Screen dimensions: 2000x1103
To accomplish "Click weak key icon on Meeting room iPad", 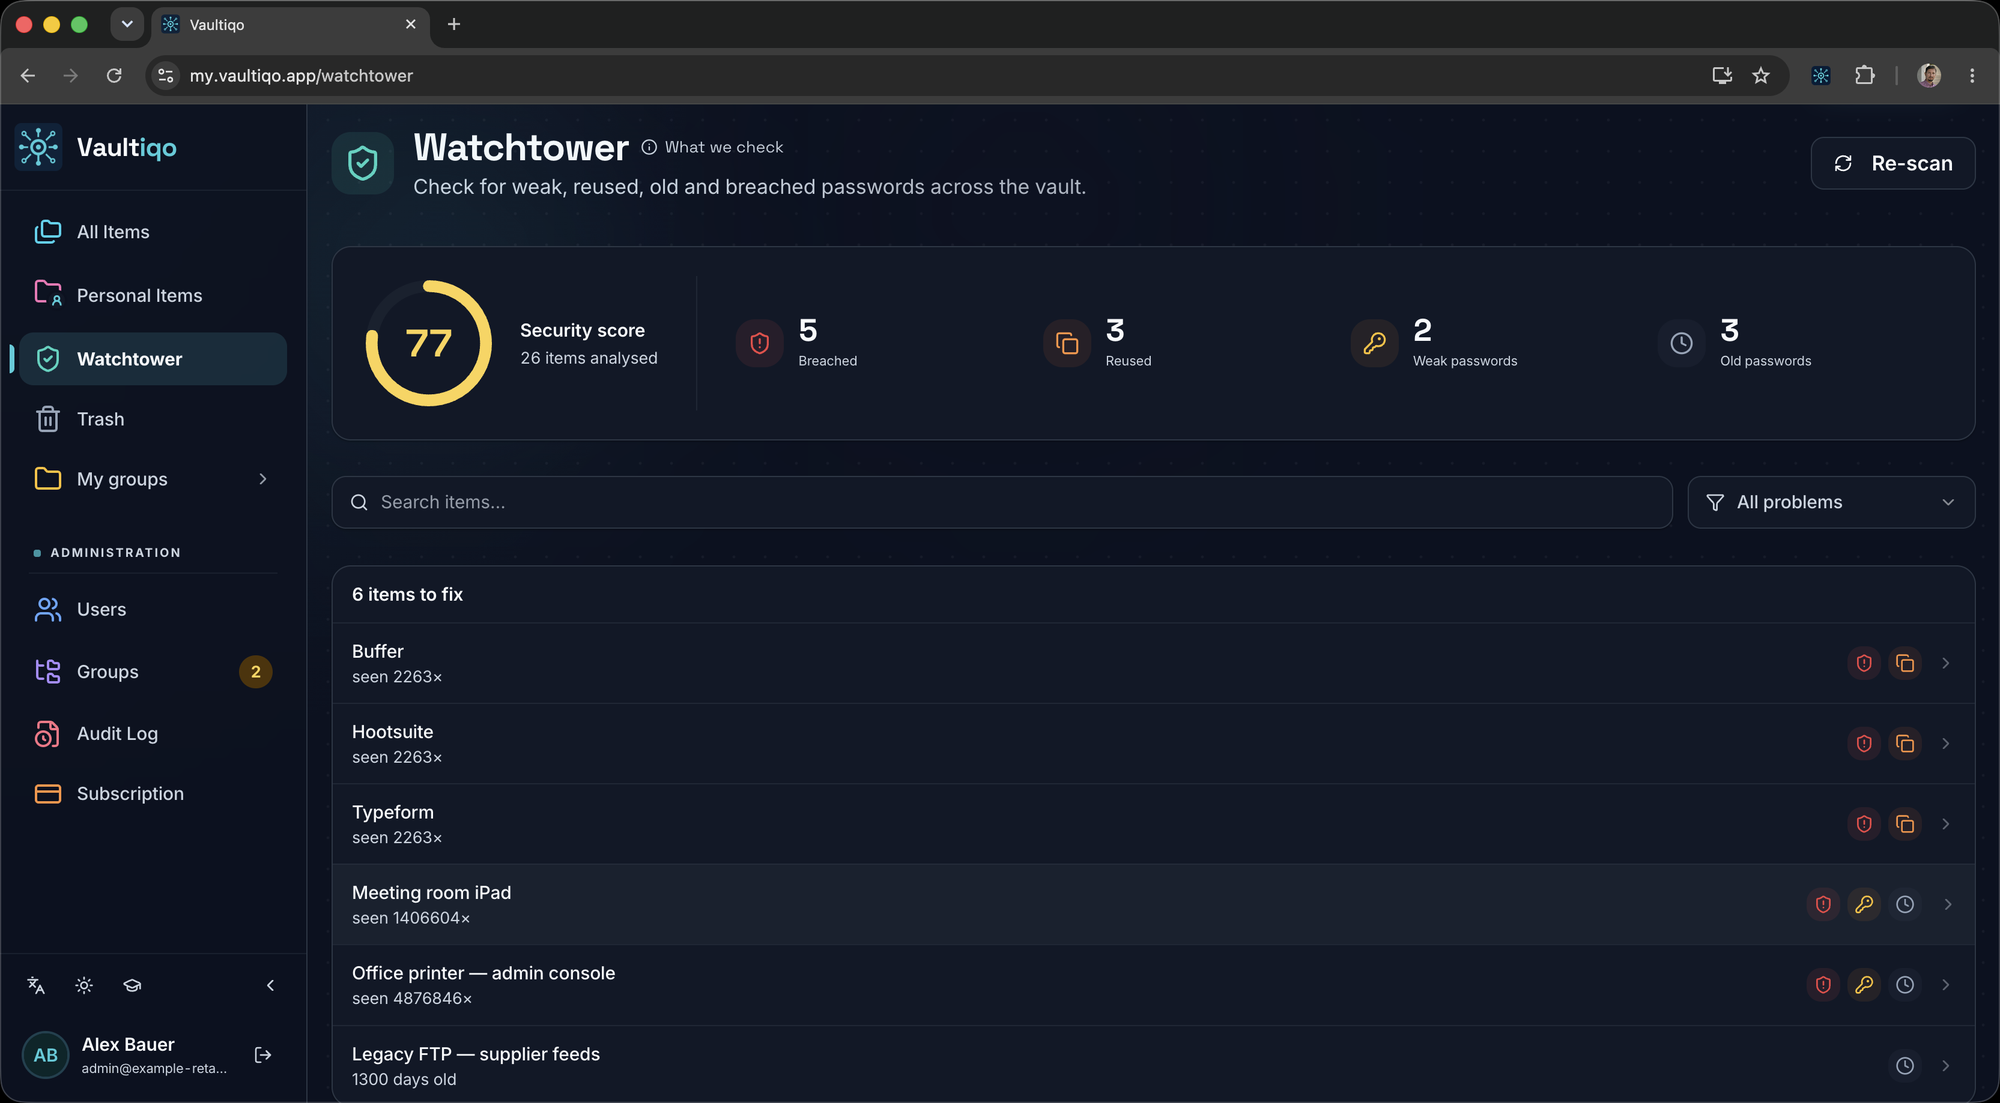I will pyautogui.click(x=1864, y=904).
